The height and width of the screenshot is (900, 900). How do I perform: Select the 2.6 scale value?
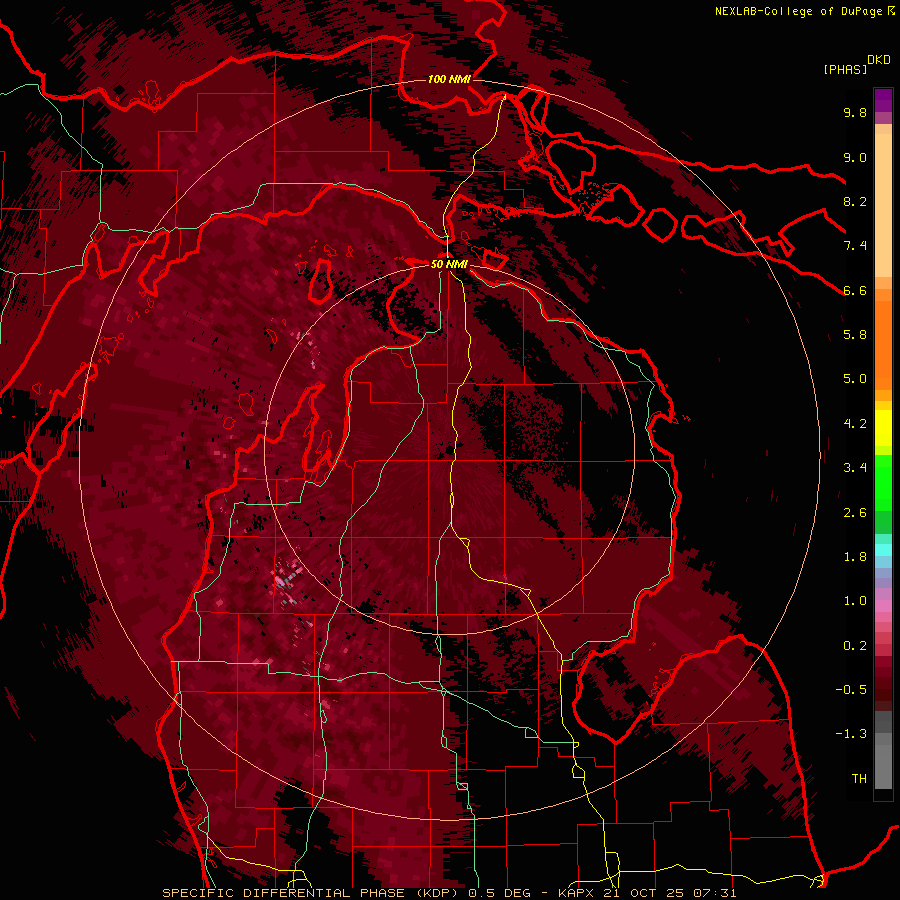tap(855, 513)
